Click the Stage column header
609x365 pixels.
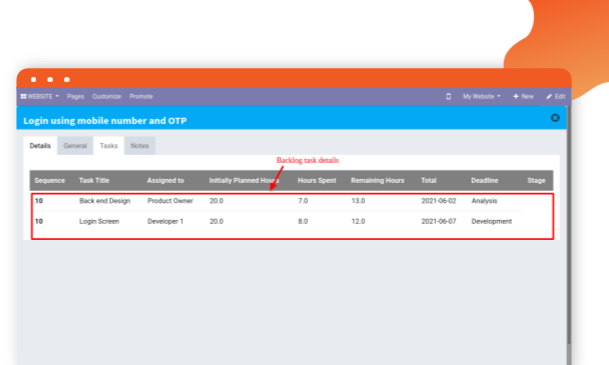click(536, 181)
